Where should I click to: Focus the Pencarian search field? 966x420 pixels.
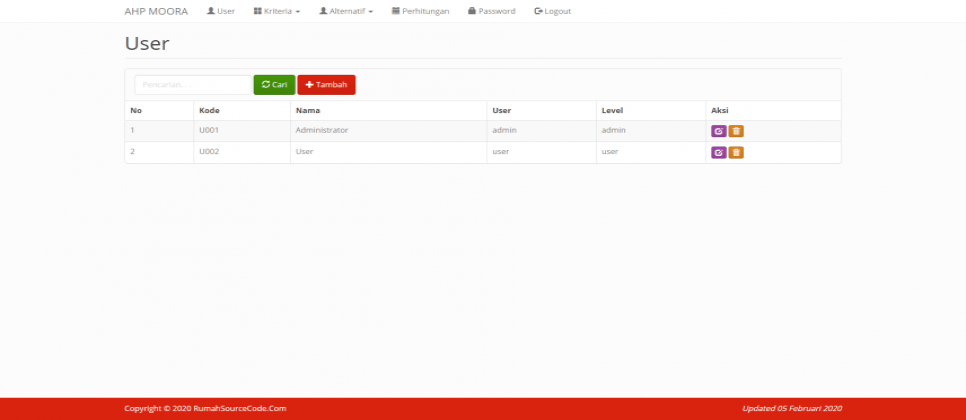193,85
